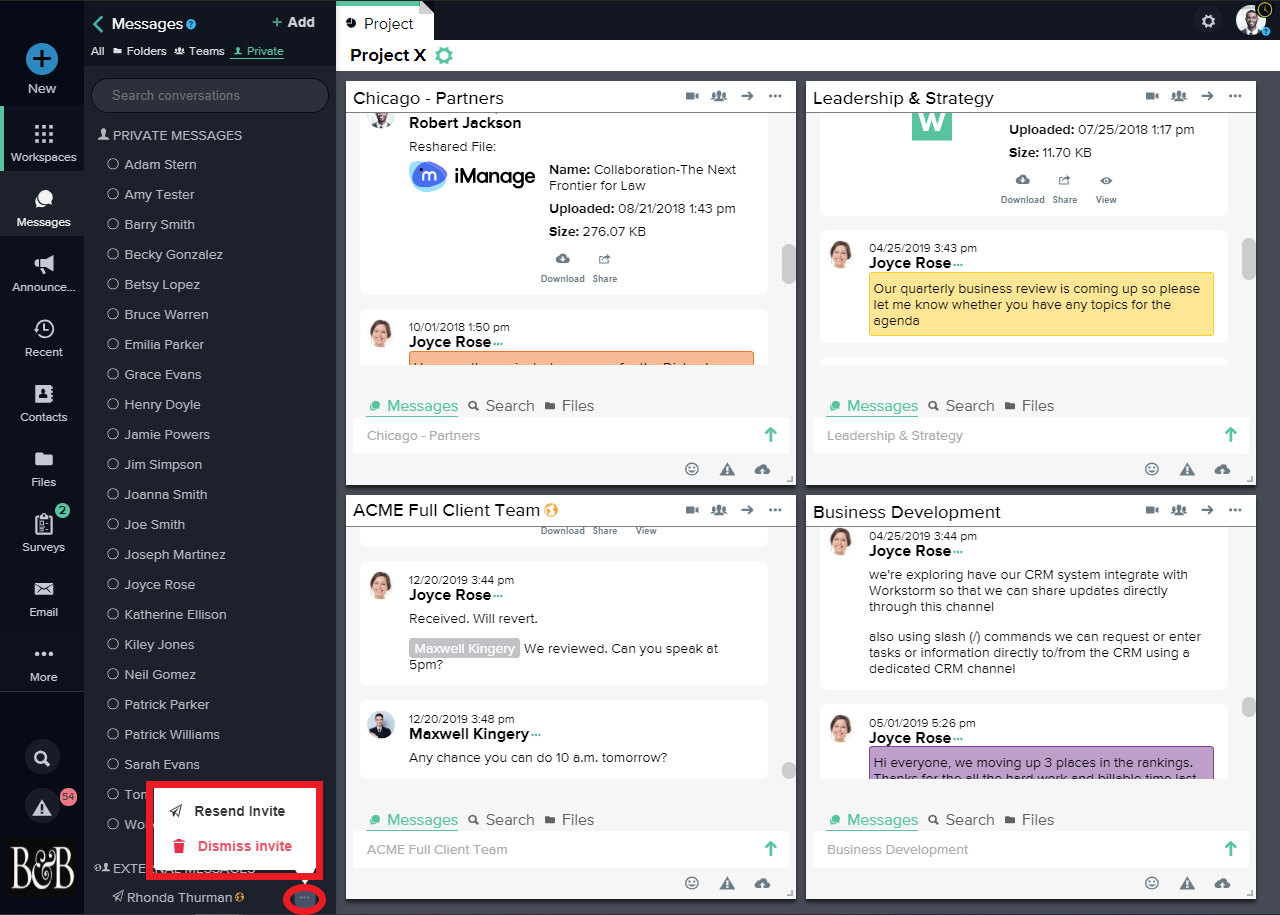The image size is (1280, 915).
Task: Open the Project tab at top
Action: pyautogui.click(x=380, y=23)
